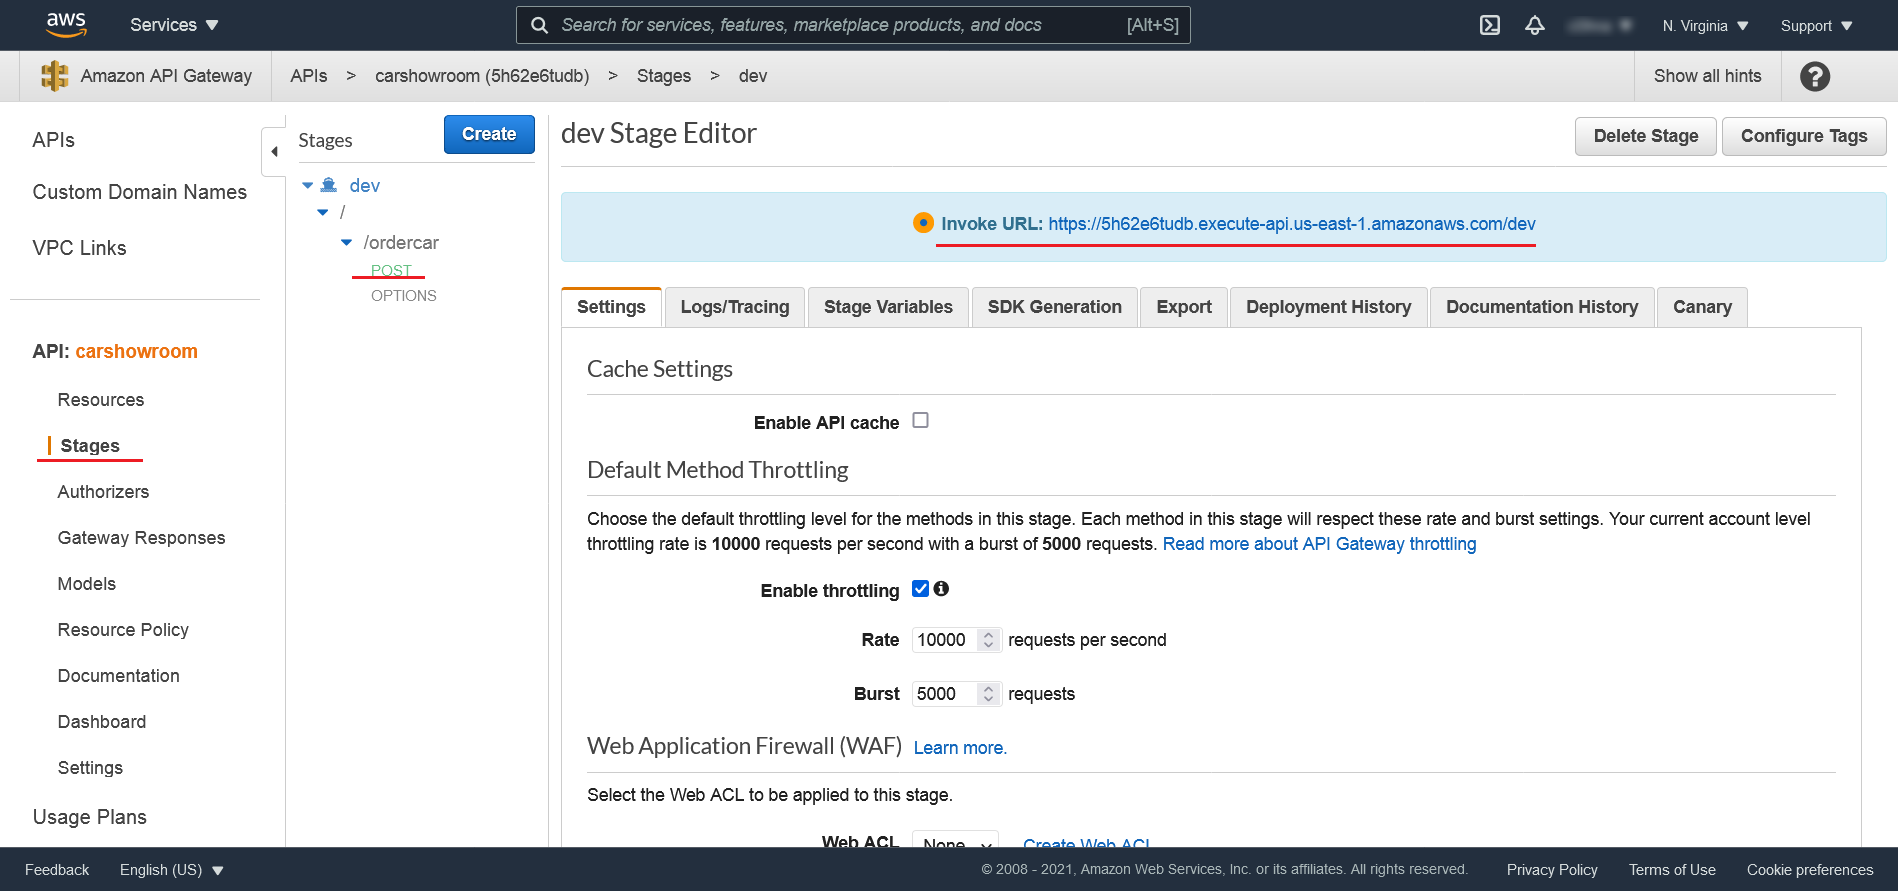The image size is (1898, 891).
Task: Open the Support dropdown menu
Action: tap(1816, 26)
